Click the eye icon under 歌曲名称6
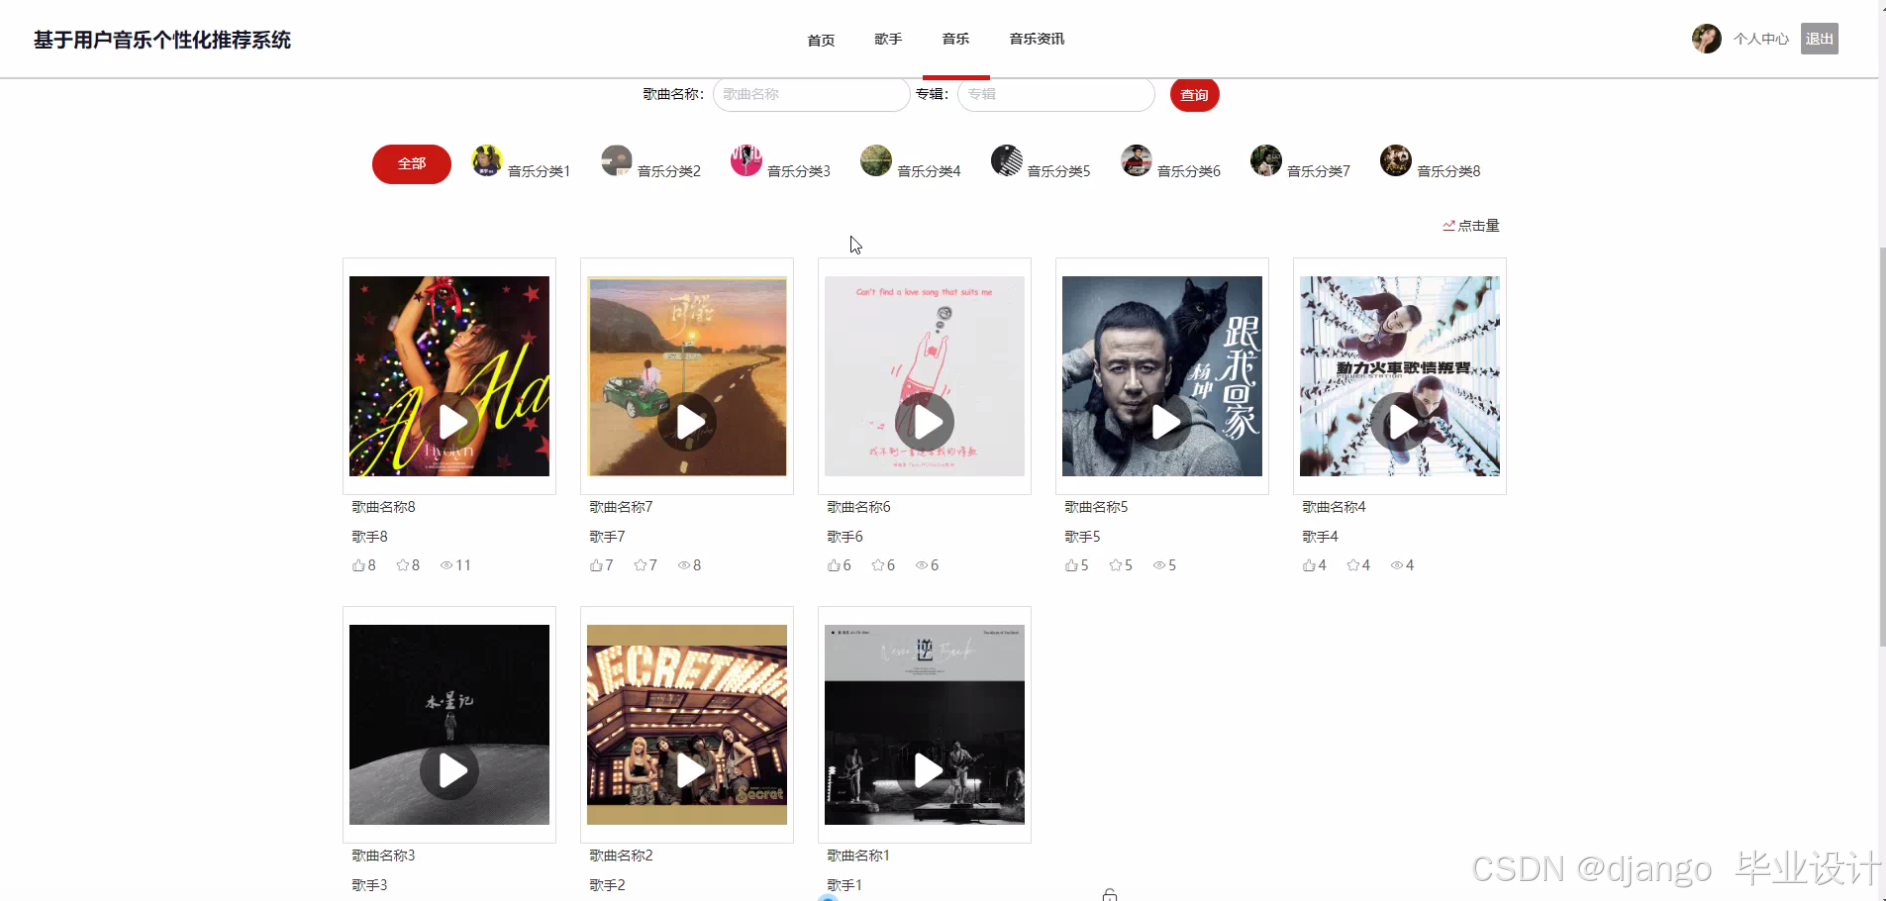The image size is (1886, 901). pos(922,565)
